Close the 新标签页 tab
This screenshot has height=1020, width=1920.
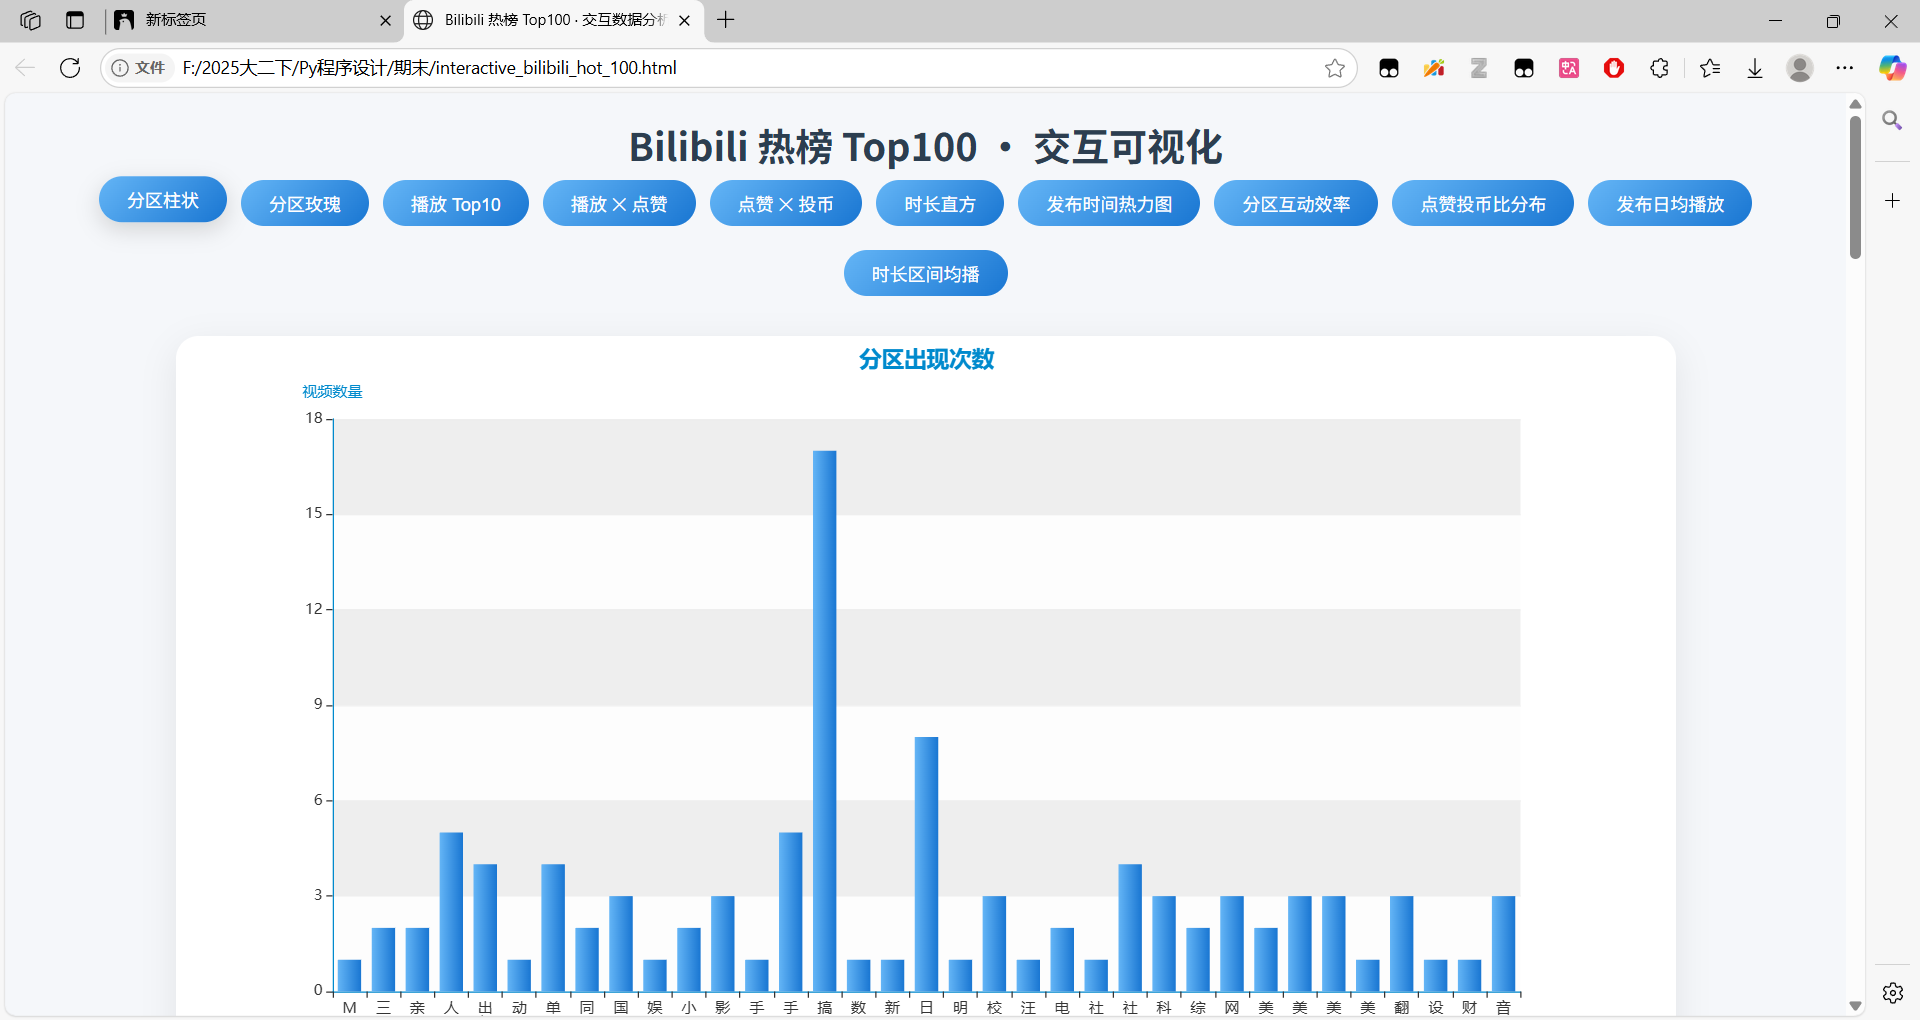[385, 20]
